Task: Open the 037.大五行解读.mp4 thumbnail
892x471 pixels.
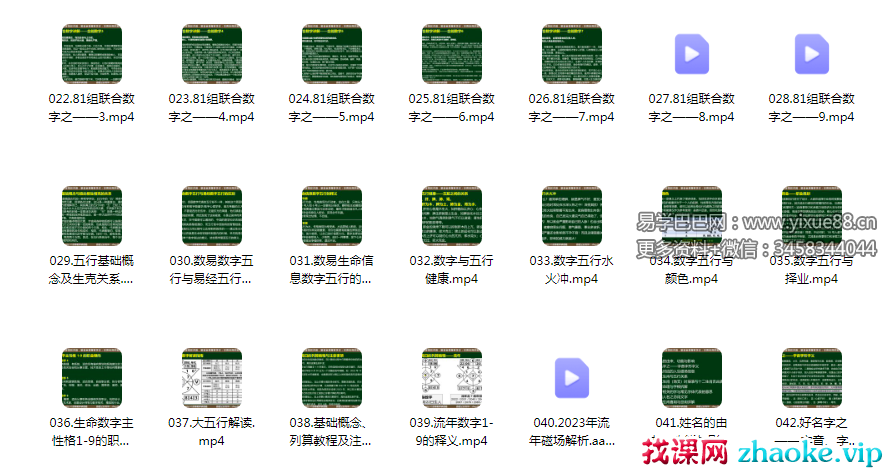Action: [211, 378]
